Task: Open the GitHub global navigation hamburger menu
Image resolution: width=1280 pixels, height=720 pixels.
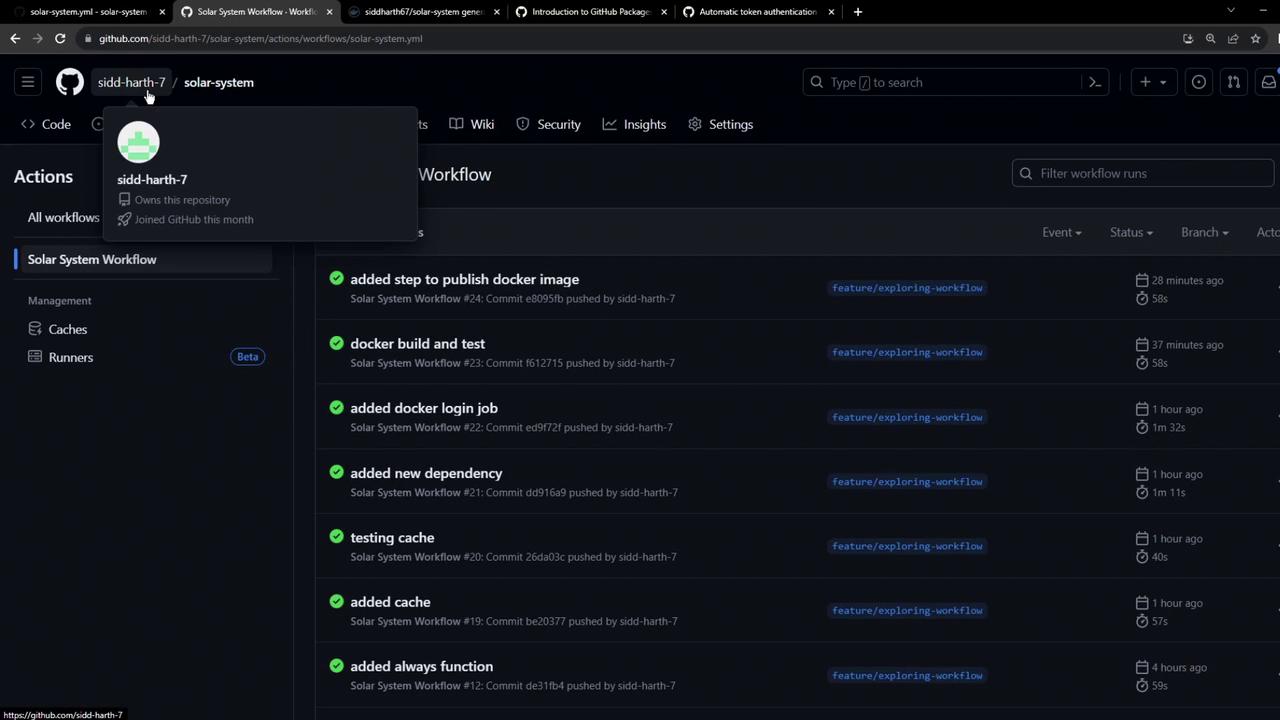Action: tap(28, 82)
